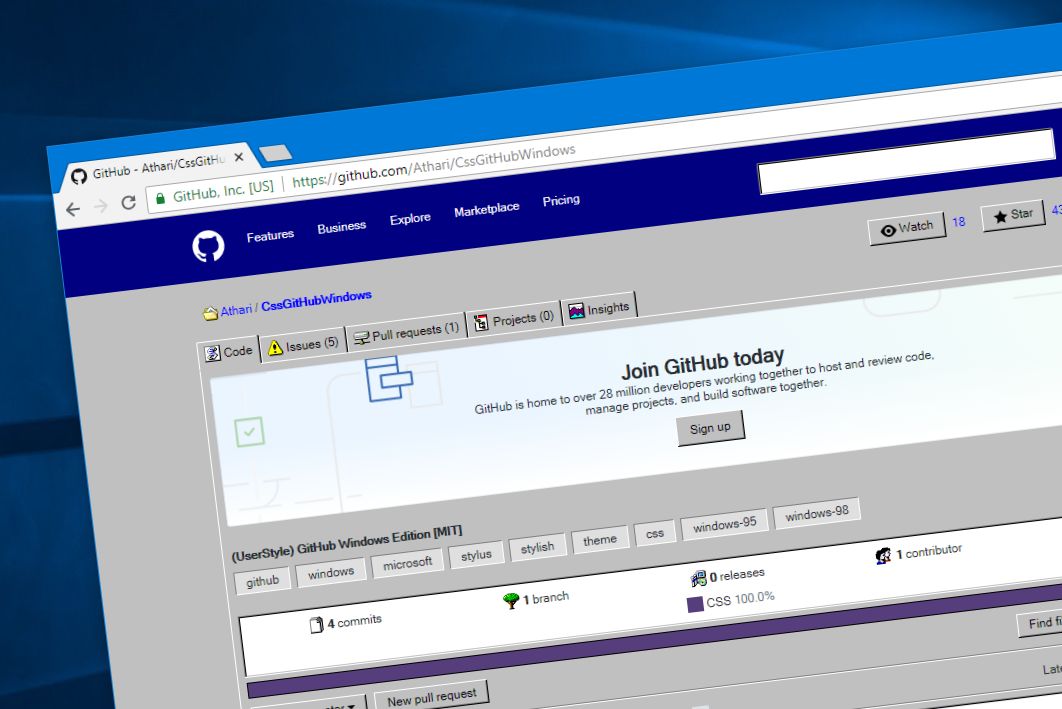1062x709 pixels.
Task: Open the 4 commits link
Action: 354,621
